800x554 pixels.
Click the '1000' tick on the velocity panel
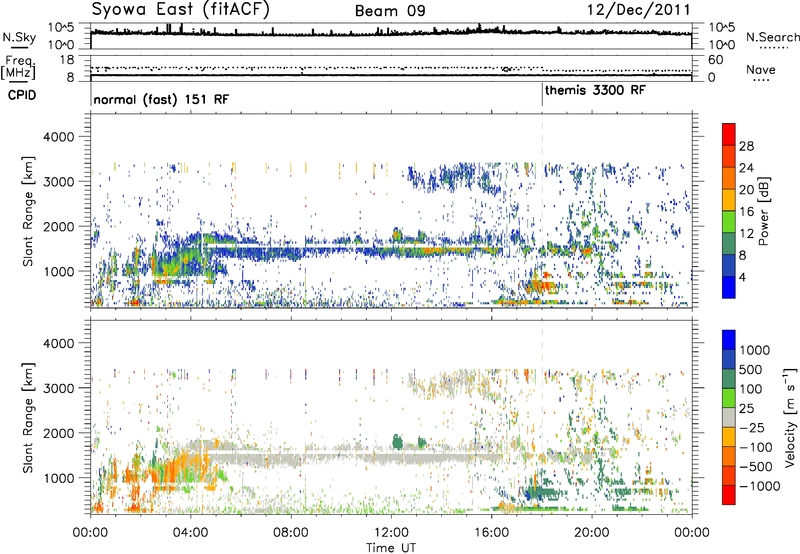tap(58, 479)
